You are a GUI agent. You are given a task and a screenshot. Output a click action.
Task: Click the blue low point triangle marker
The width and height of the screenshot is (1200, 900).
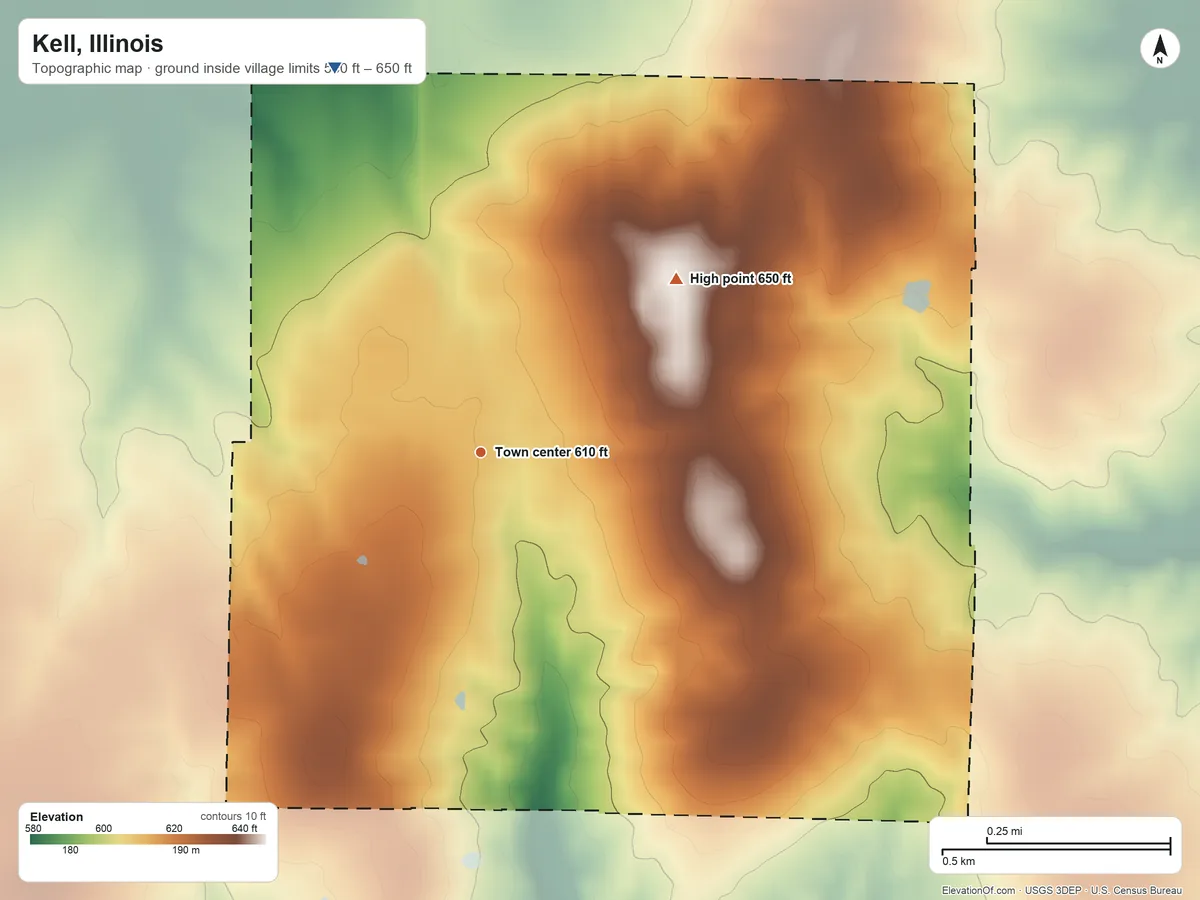335,68
